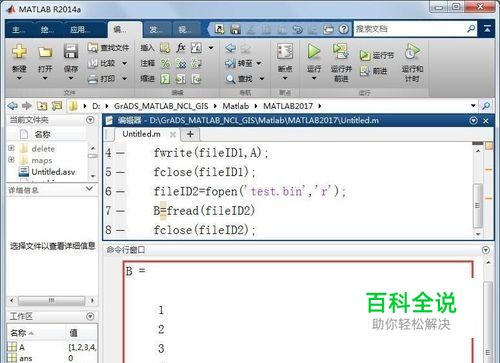Image resolution: width=500 pixels, height=363 pixels.
Task: Switch to the 应用... apps ribbon tab
Action: click(x=80, y=30)
